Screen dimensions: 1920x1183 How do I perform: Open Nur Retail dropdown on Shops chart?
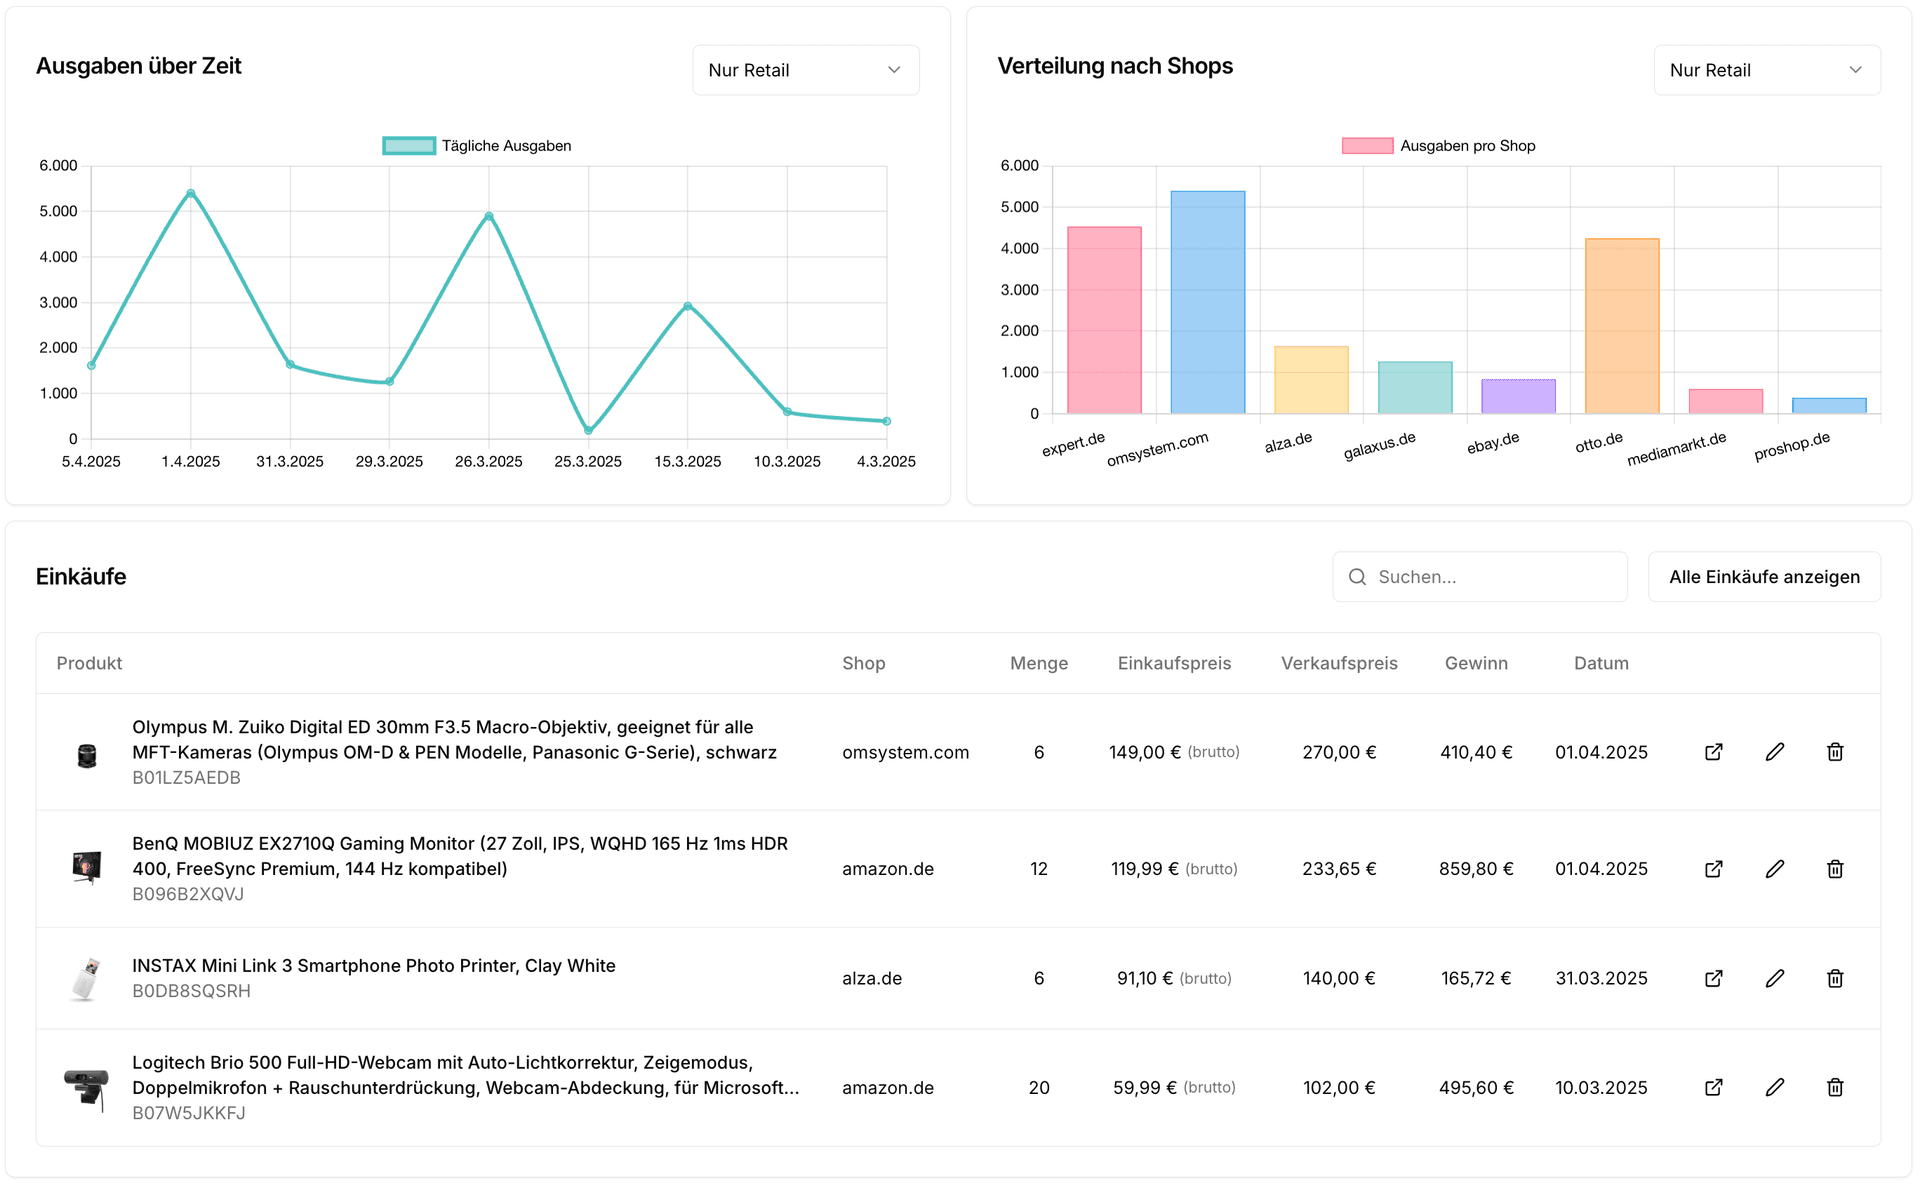(1766, 70)
